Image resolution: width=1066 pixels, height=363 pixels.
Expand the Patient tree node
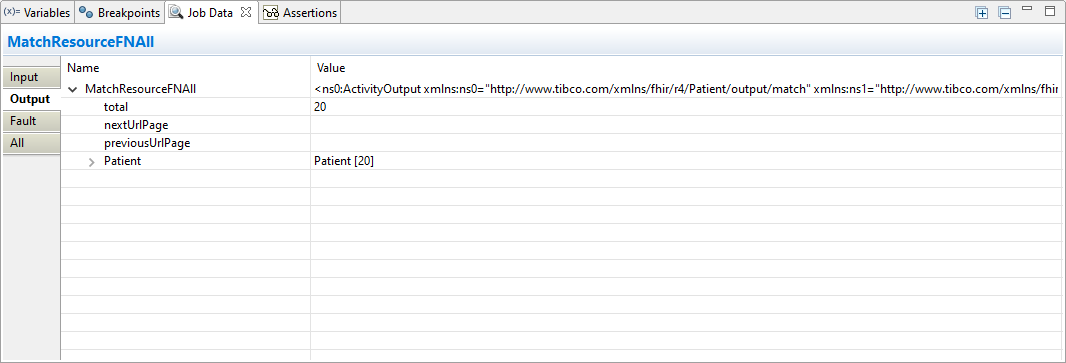click(x=92, y=162)
